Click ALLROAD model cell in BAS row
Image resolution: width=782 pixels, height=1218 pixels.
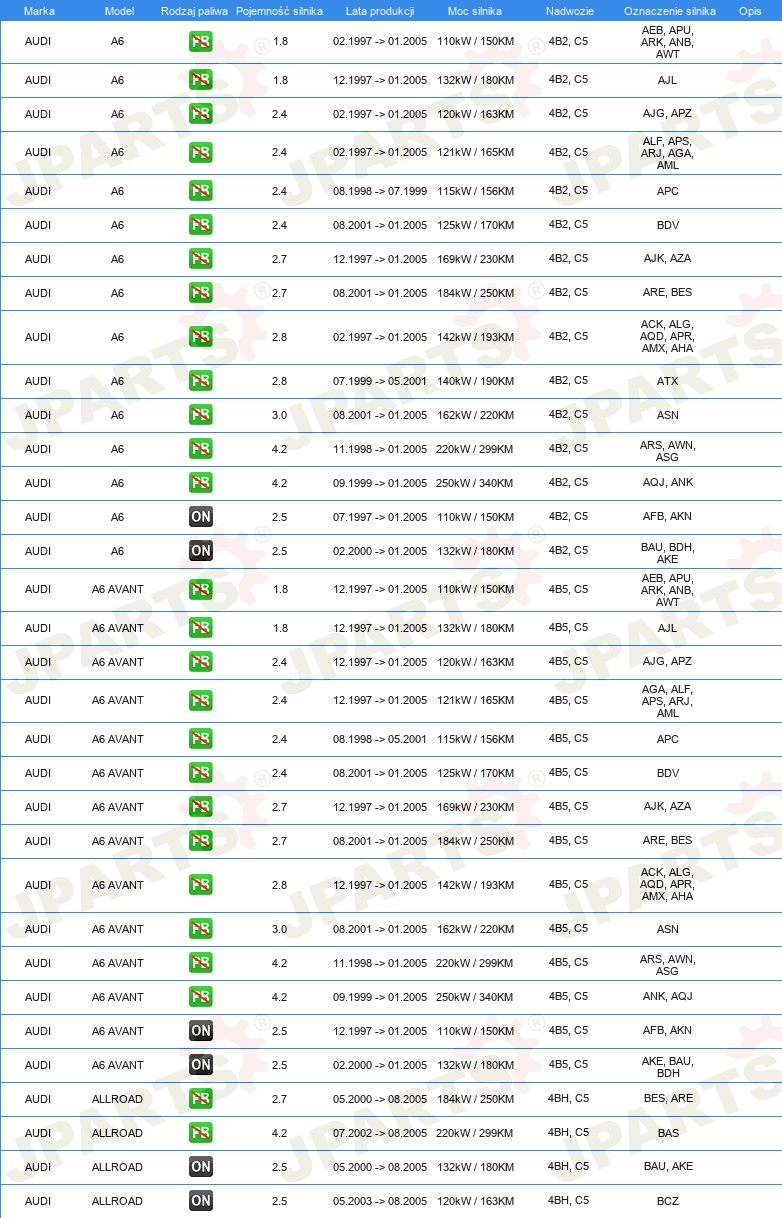[118, 1133]
